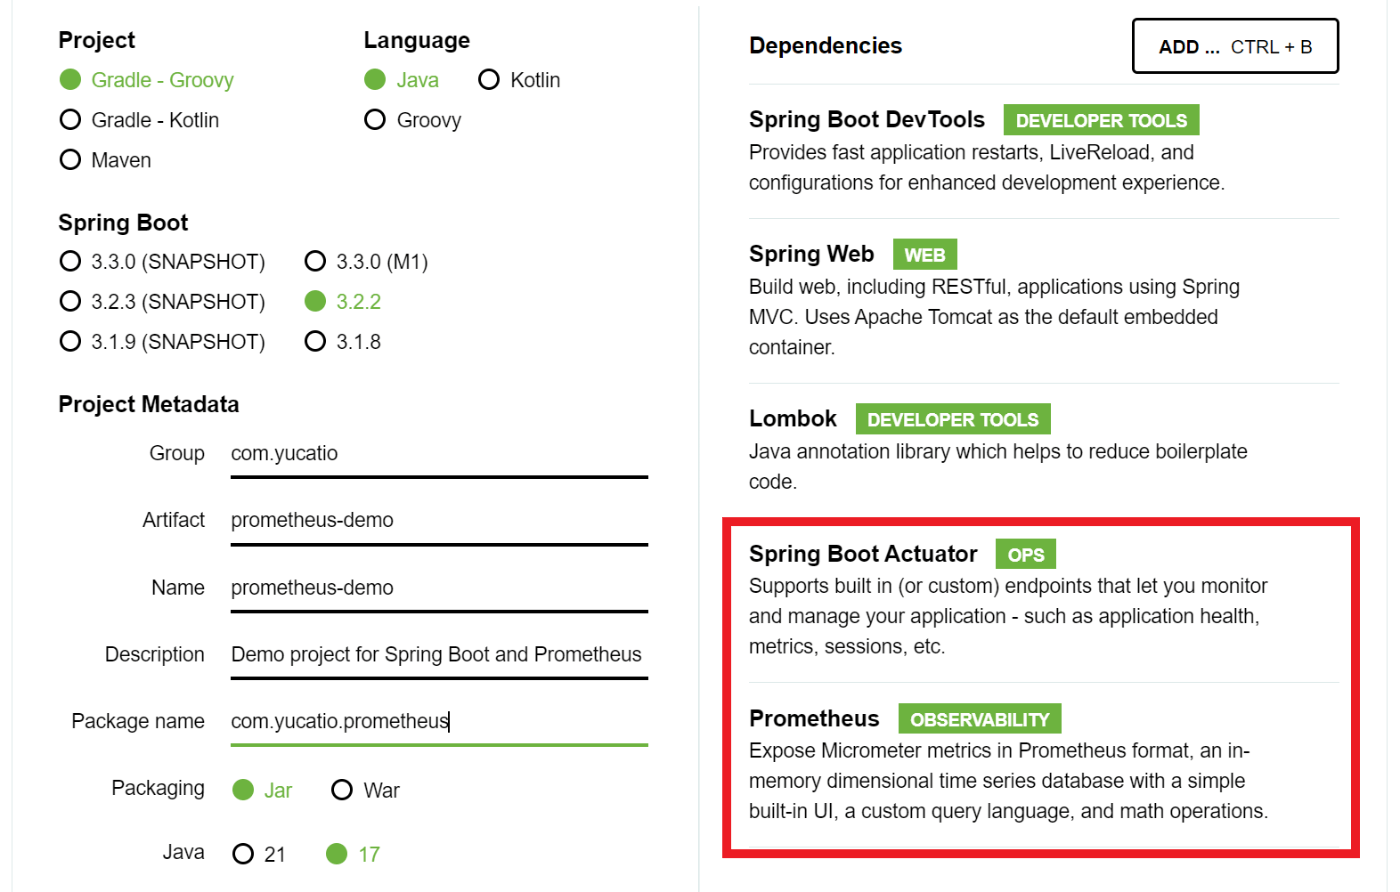Click the Group input field
The height and width of the screenshot is (892, 1400).
438,454
